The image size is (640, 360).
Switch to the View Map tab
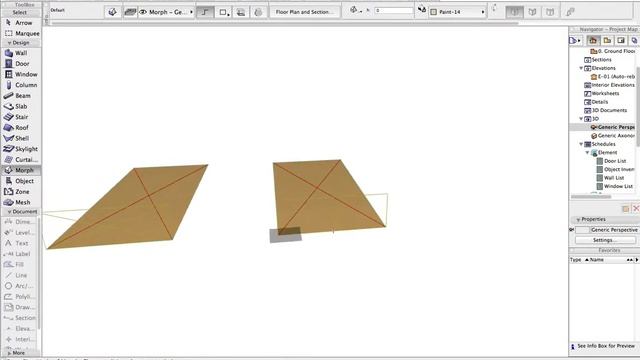[x=607, y=40]
